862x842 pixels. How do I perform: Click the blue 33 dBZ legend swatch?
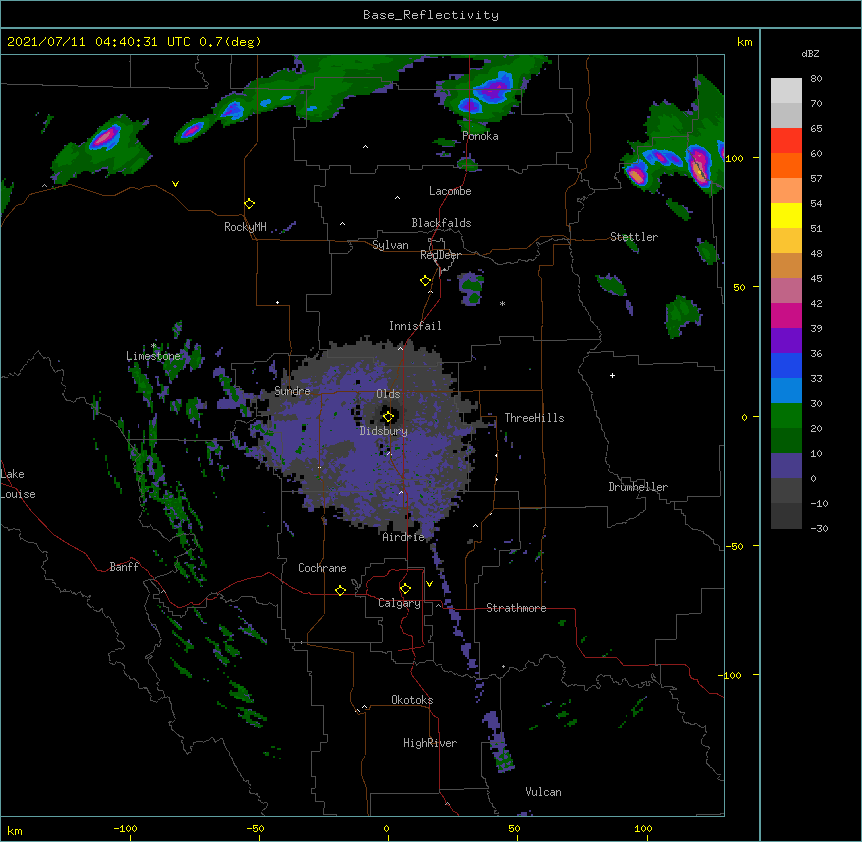pos(786,365)
